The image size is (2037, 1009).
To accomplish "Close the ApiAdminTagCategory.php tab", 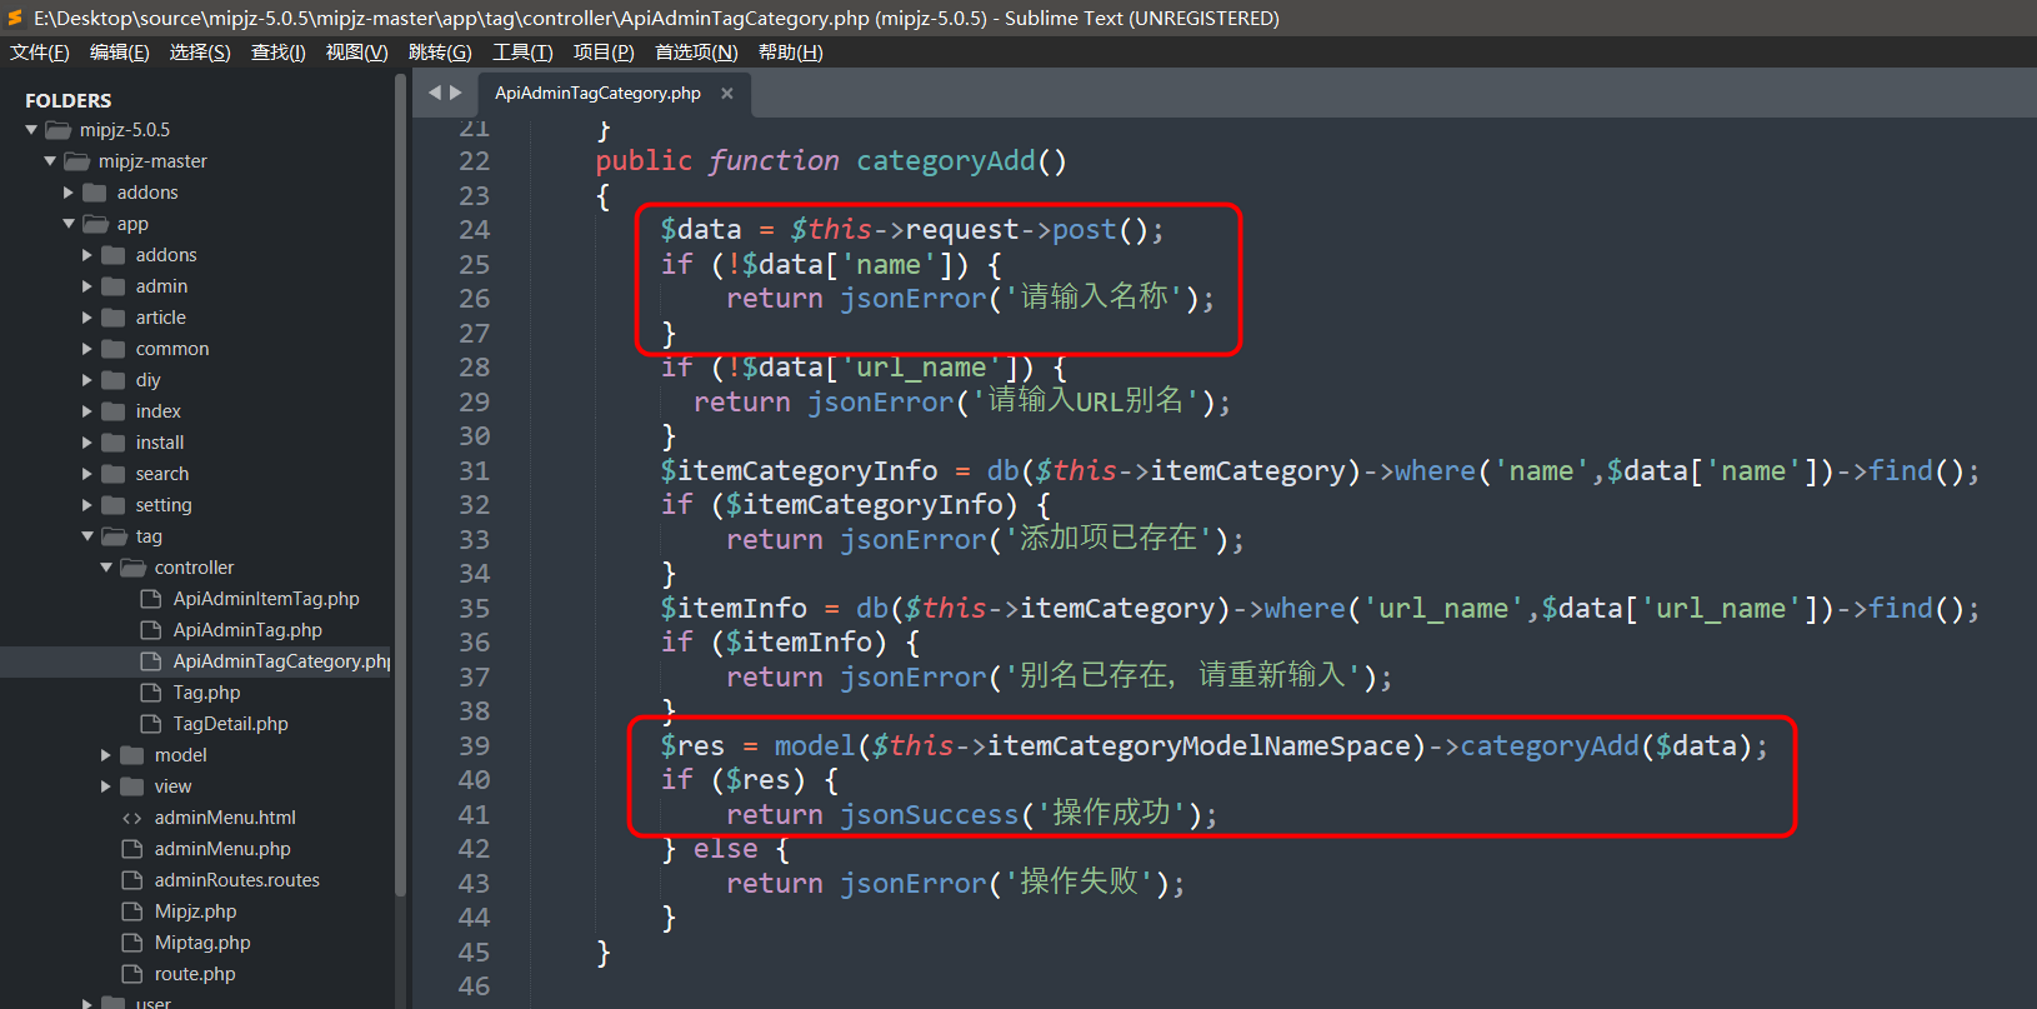I will coord(727,93).
